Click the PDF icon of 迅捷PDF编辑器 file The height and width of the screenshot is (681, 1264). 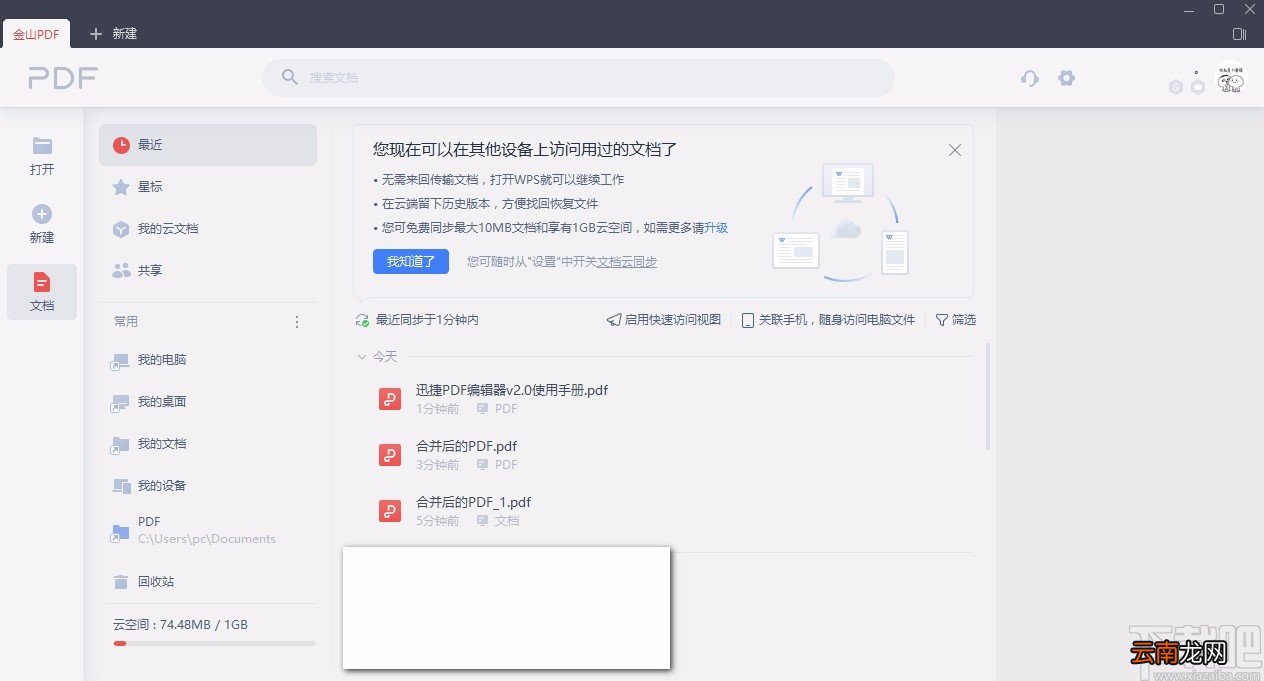point(390,399)
